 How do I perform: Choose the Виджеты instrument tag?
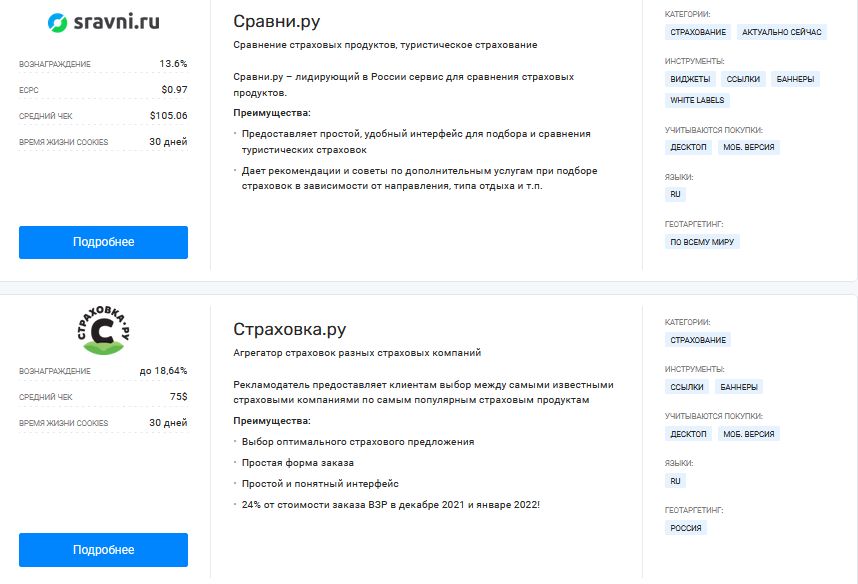[690, 79]
